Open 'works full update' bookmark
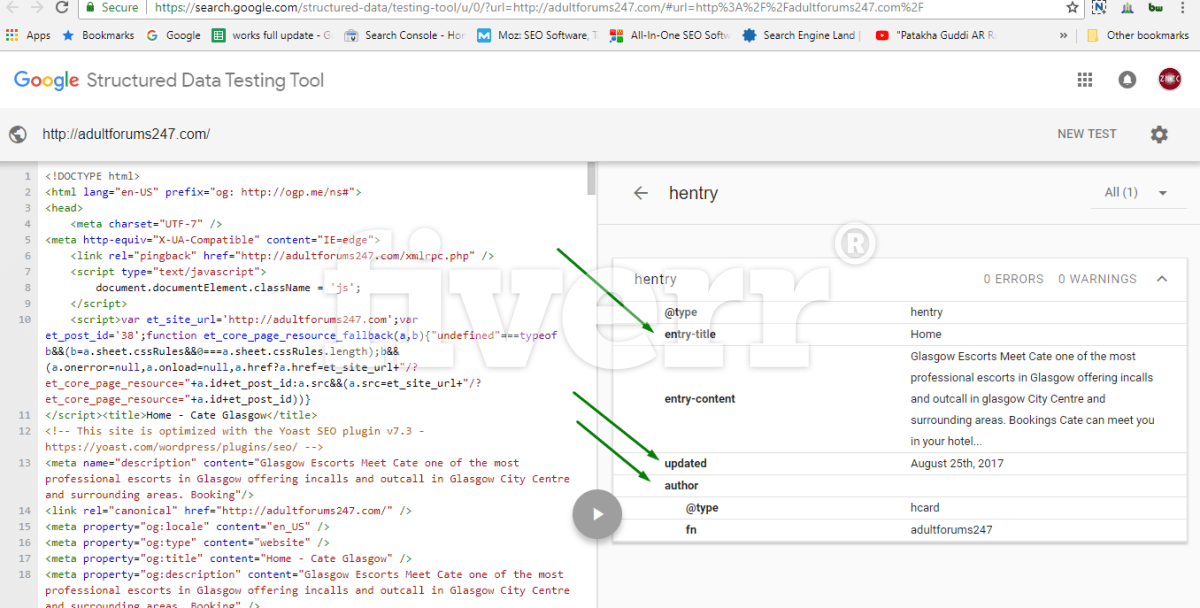This screenshot has width=1200, height=608. [272, 35]
